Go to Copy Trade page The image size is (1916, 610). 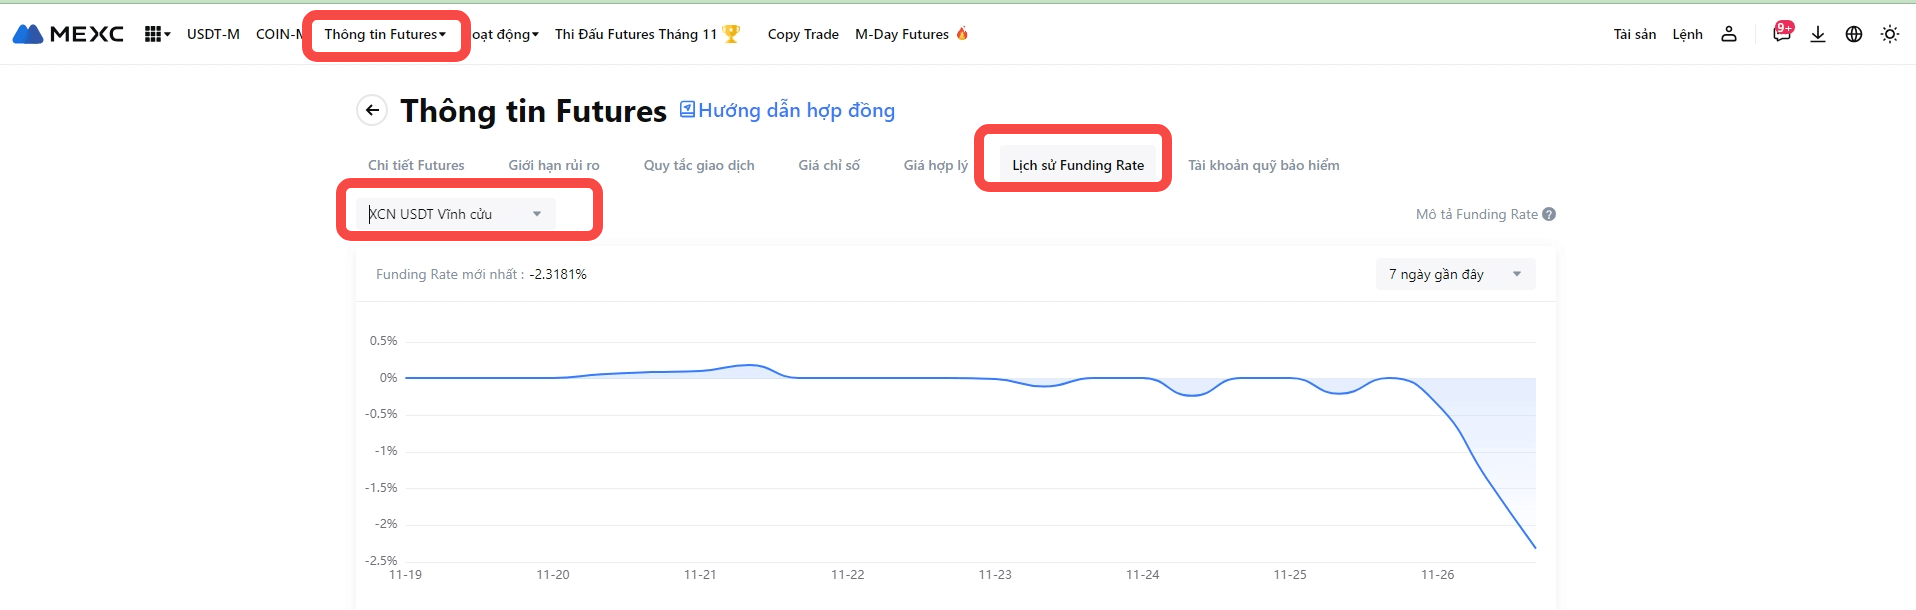(x=803, y=34)
